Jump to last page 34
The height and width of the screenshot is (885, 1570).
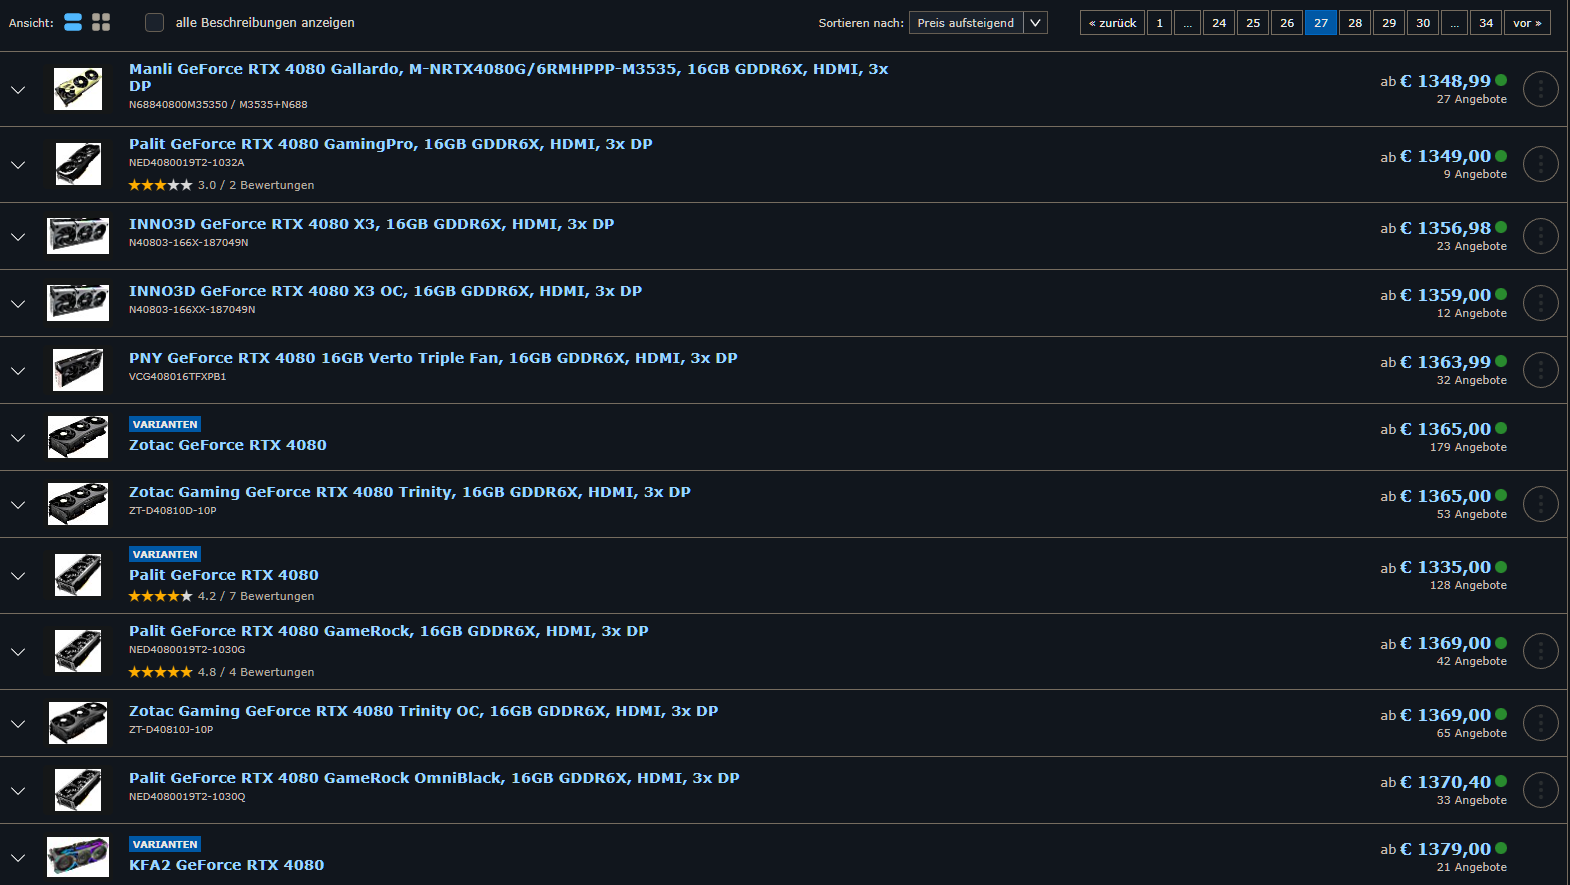(1486, 22)
